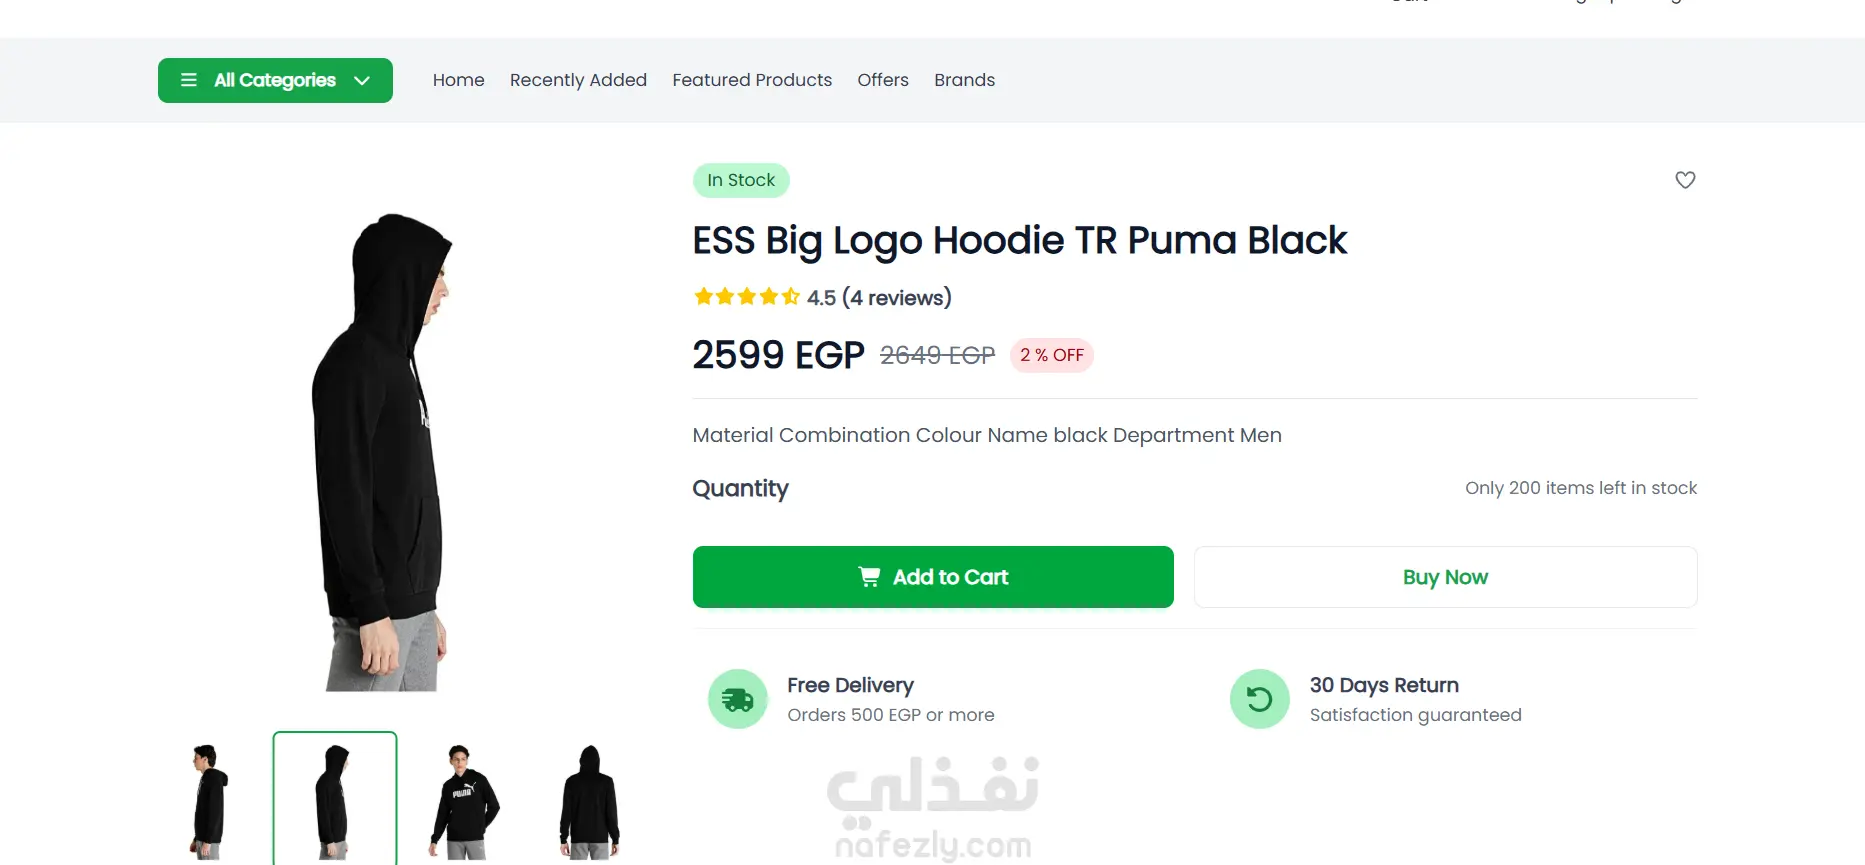Open the Home menu item
The height and width of the screenshot is (865, 1865).
coord(459,80)
